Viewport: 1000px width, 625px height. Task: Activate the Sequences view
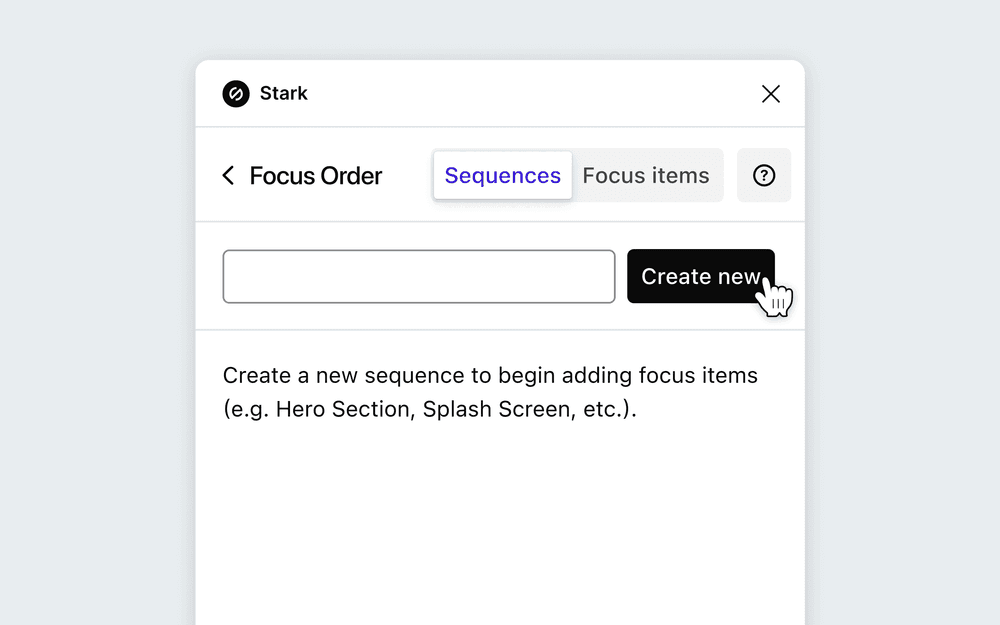coord(502,175)
